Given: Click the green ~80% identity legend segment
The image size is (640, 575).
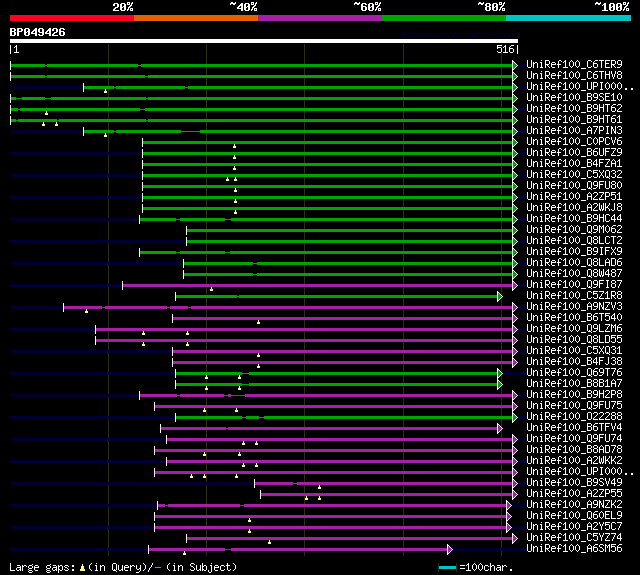Looking at the screenshot, I should pos(444,18).
